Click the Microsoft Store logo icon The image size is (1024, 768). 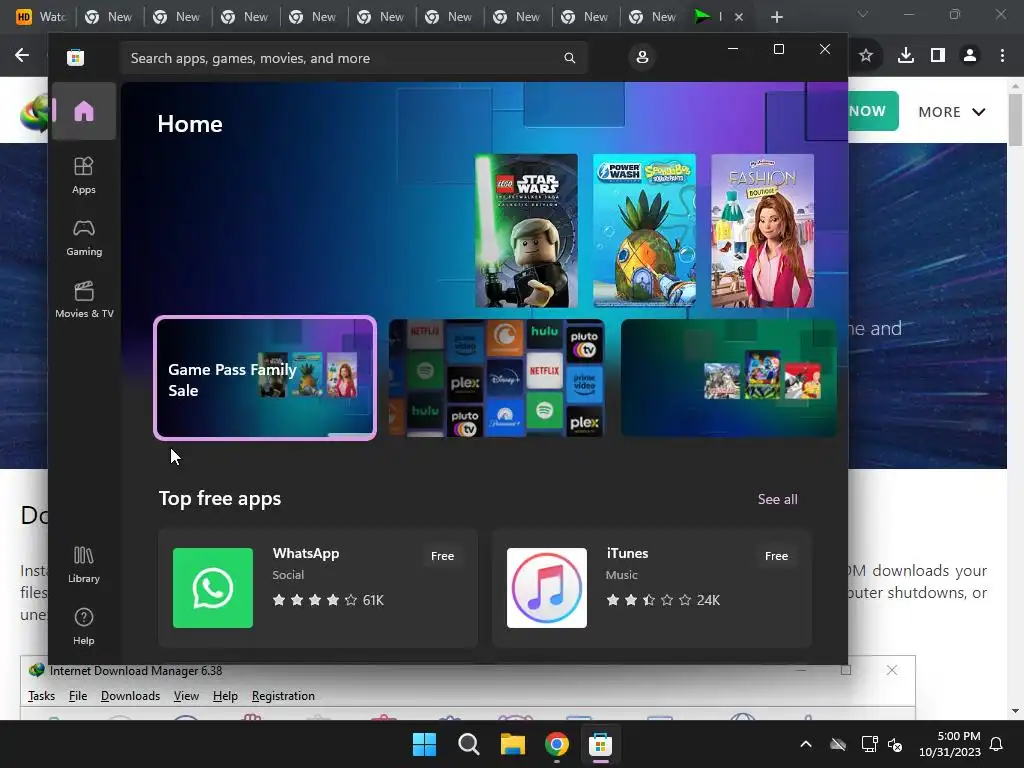[76, 58]
